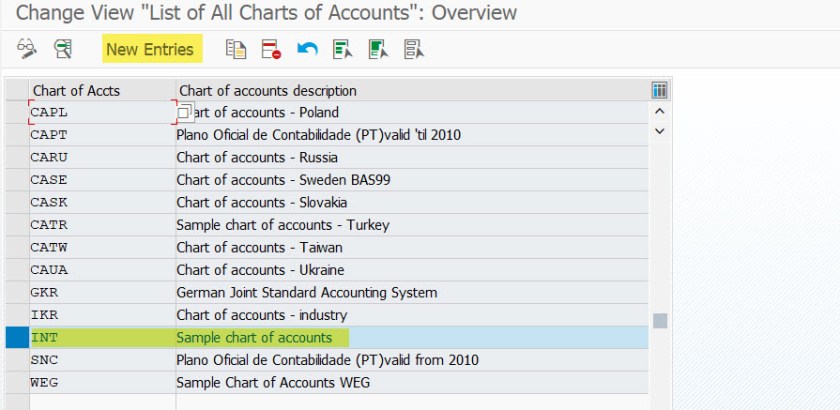The height and width of the screenshot is (410, 840).
Task: Open Details icon next to glasses
Action: pyautogui.click(x=63, y=48)
